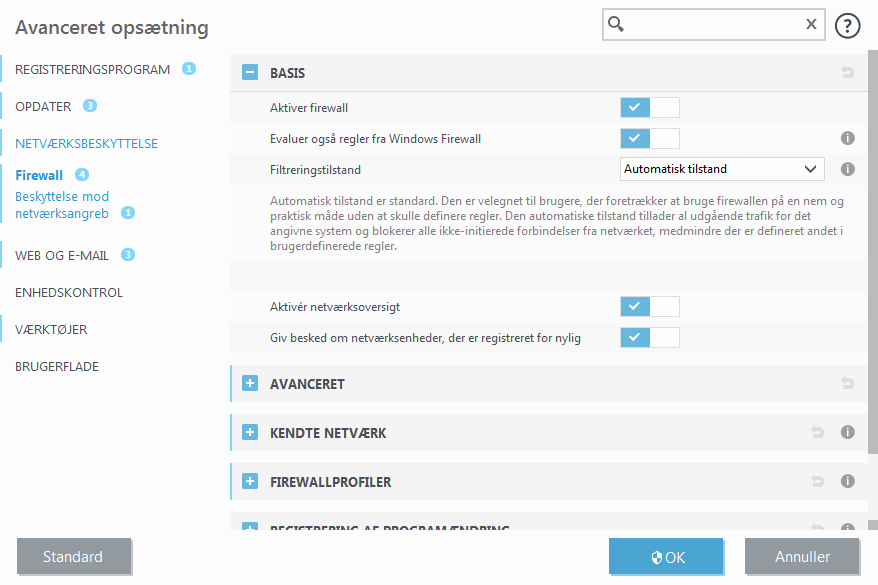This screenshot has height=585, width=878.
Task: Clear the search field with X icon
Action: point(811,25)
